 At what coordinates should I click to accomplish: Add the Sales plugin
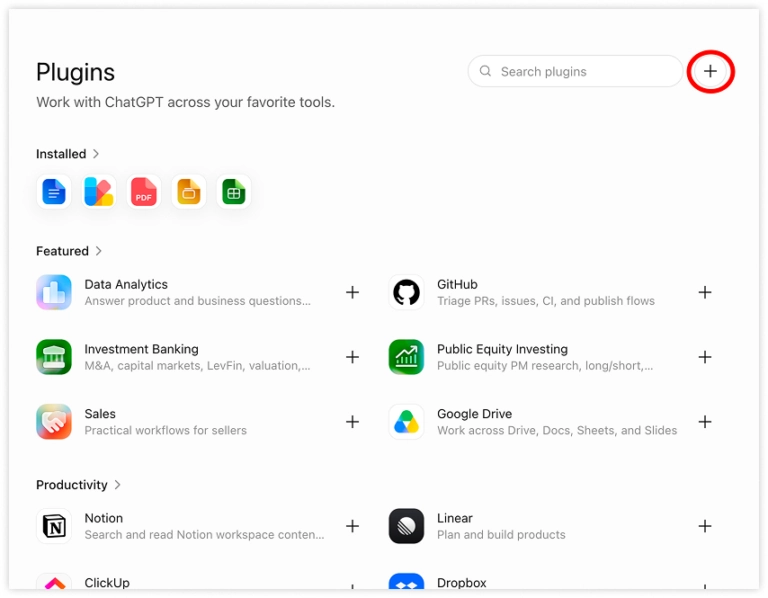tap(352, 422)
